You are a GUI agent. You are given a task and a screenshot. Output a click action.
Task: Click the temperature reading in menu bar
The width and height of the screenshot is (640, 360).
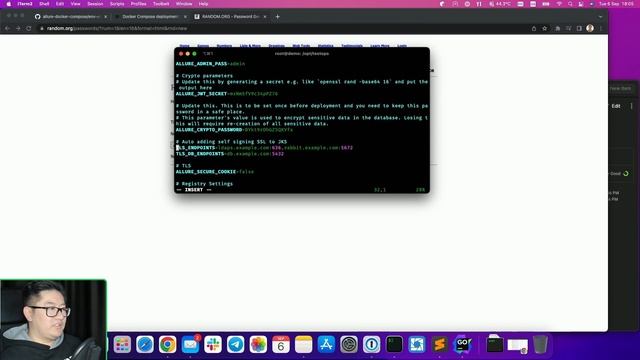pyautogui.click(x=500, y=4)
